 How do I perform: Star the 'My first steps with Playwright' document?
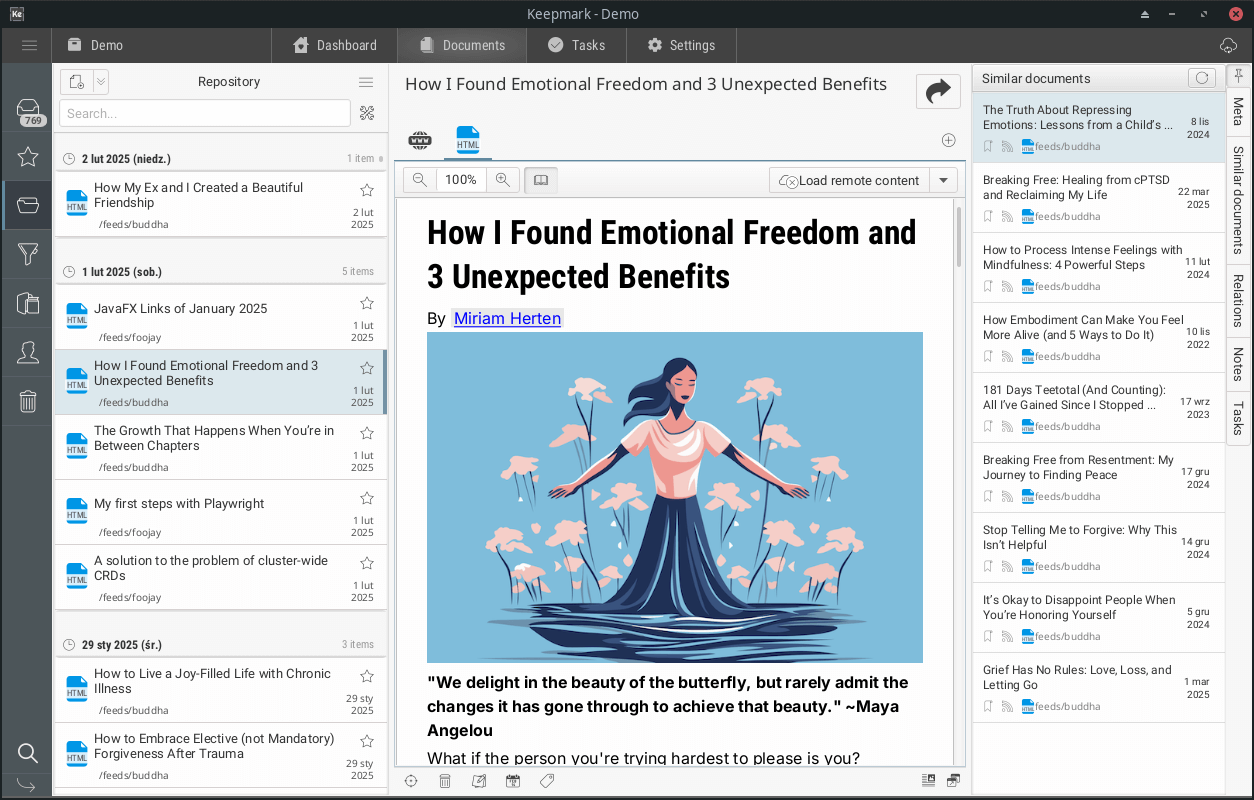click(367, 498)
